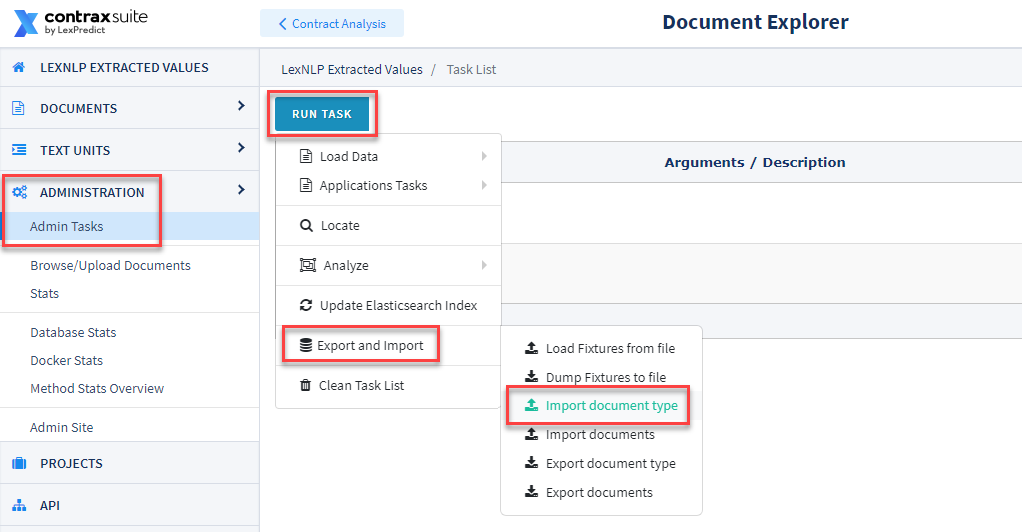Open the API sidebar section
1022x532 pixels.
(130, 505)
